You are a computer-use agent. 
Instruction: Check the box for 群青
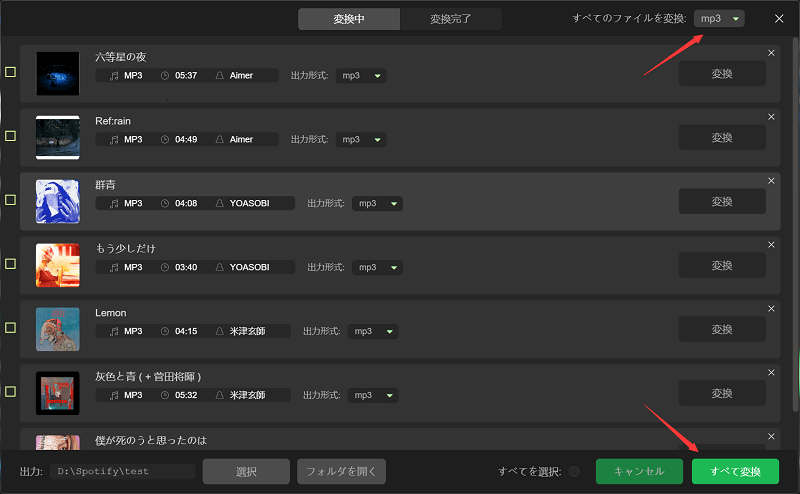10,200
